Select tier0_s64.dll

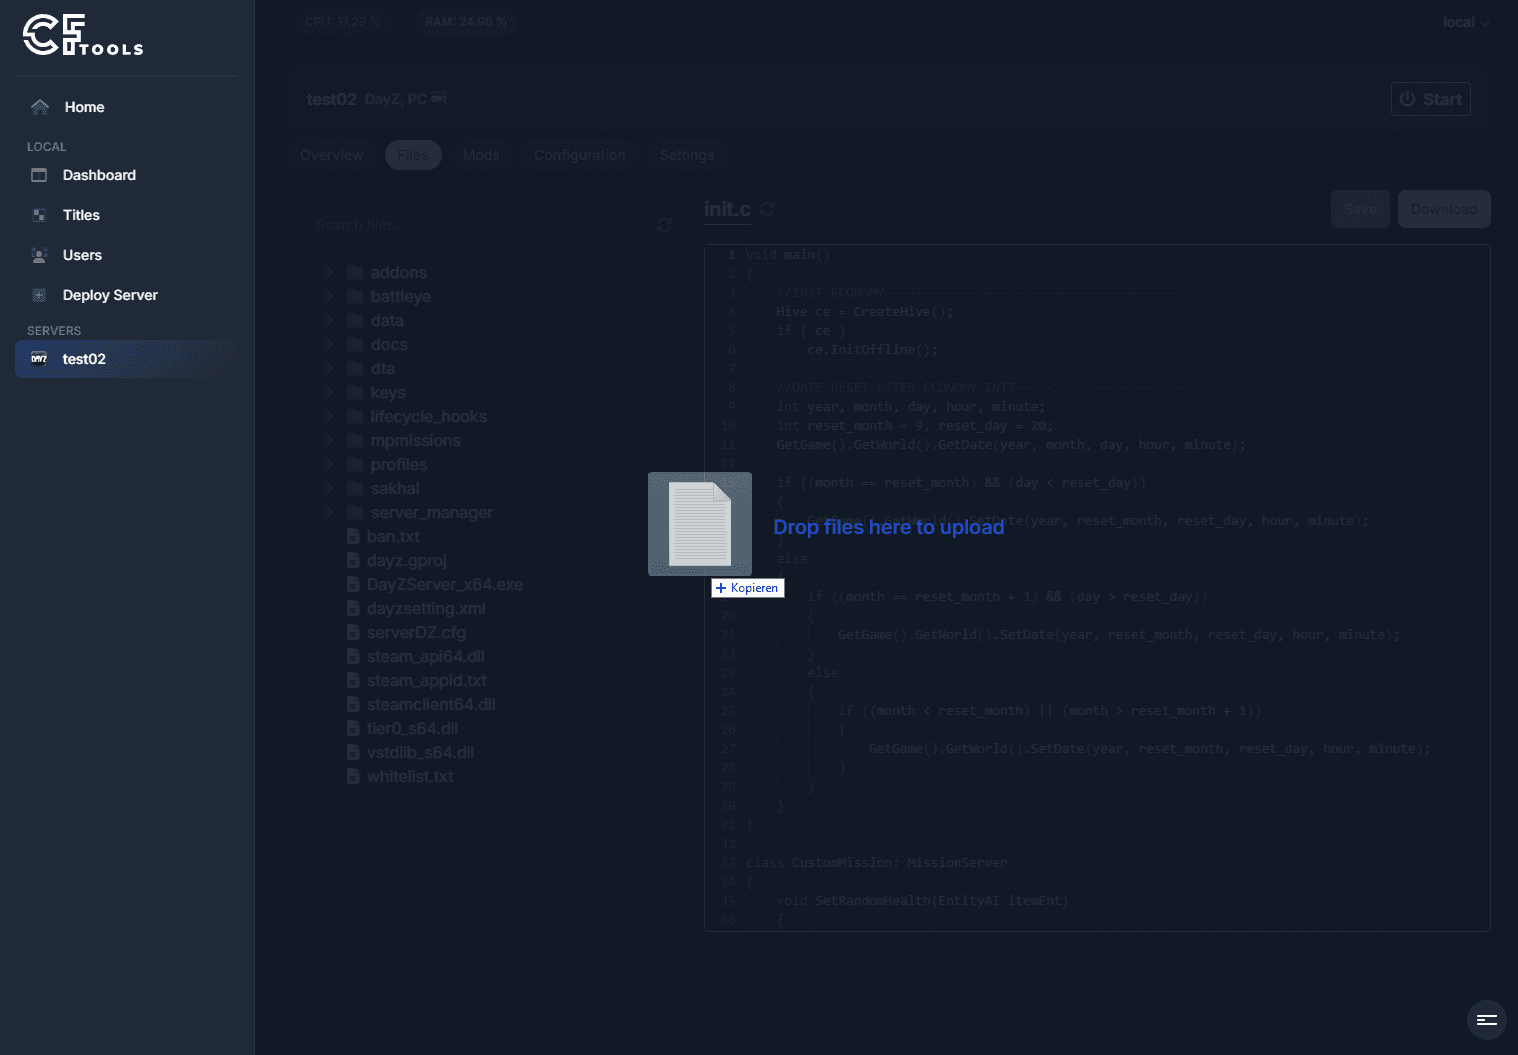(412, 728)
